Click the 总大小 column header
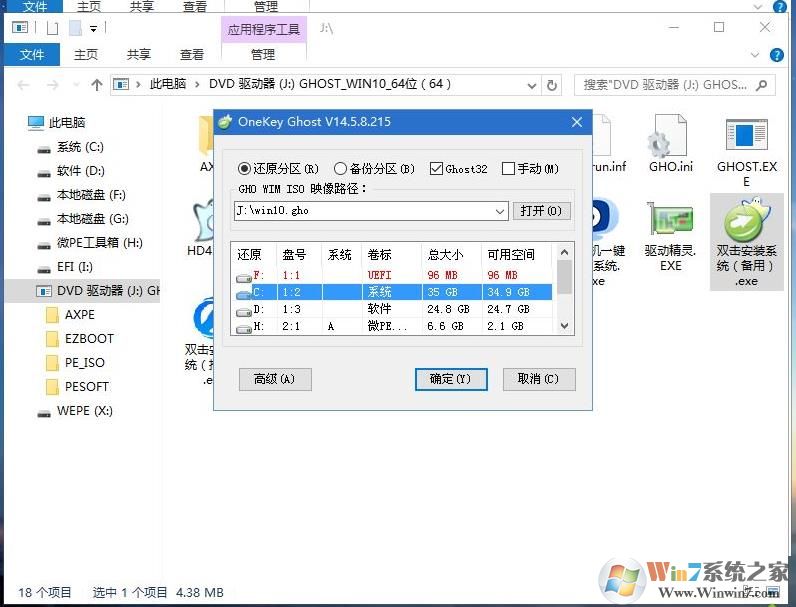Screen dimensions: 796x607 pyautogui.click(x=451, y=255)
